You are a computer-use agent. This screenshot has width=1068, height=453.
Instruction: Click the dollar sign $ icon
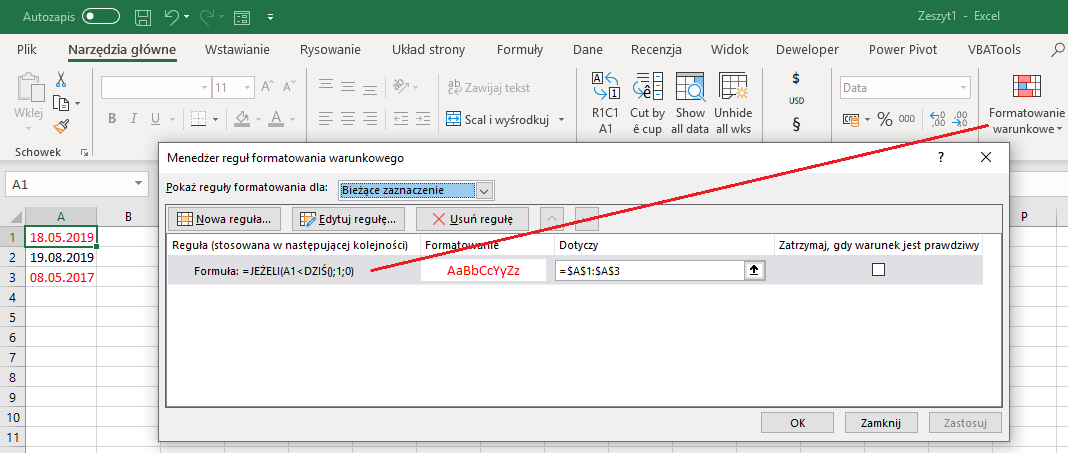point(796,78)
